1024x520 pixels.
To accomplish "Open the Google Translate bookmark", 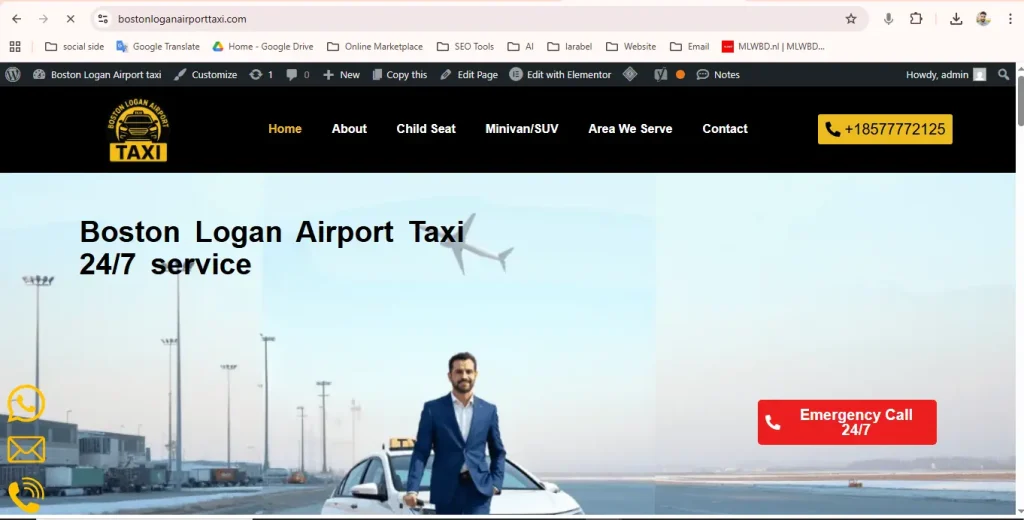I will (158, 46).
